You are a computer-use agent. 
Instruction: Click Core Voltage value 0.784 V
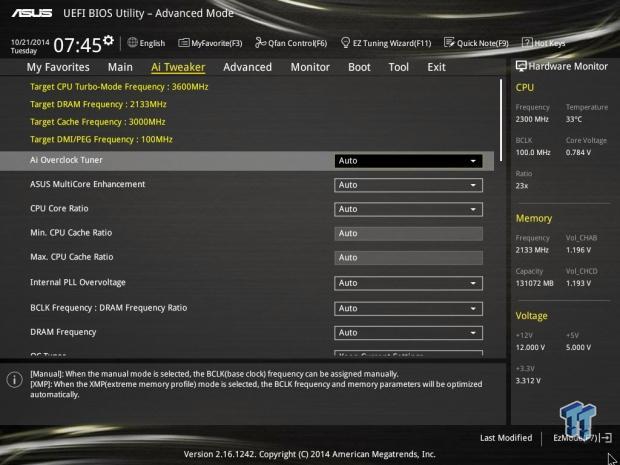click(x=578, y=152)
